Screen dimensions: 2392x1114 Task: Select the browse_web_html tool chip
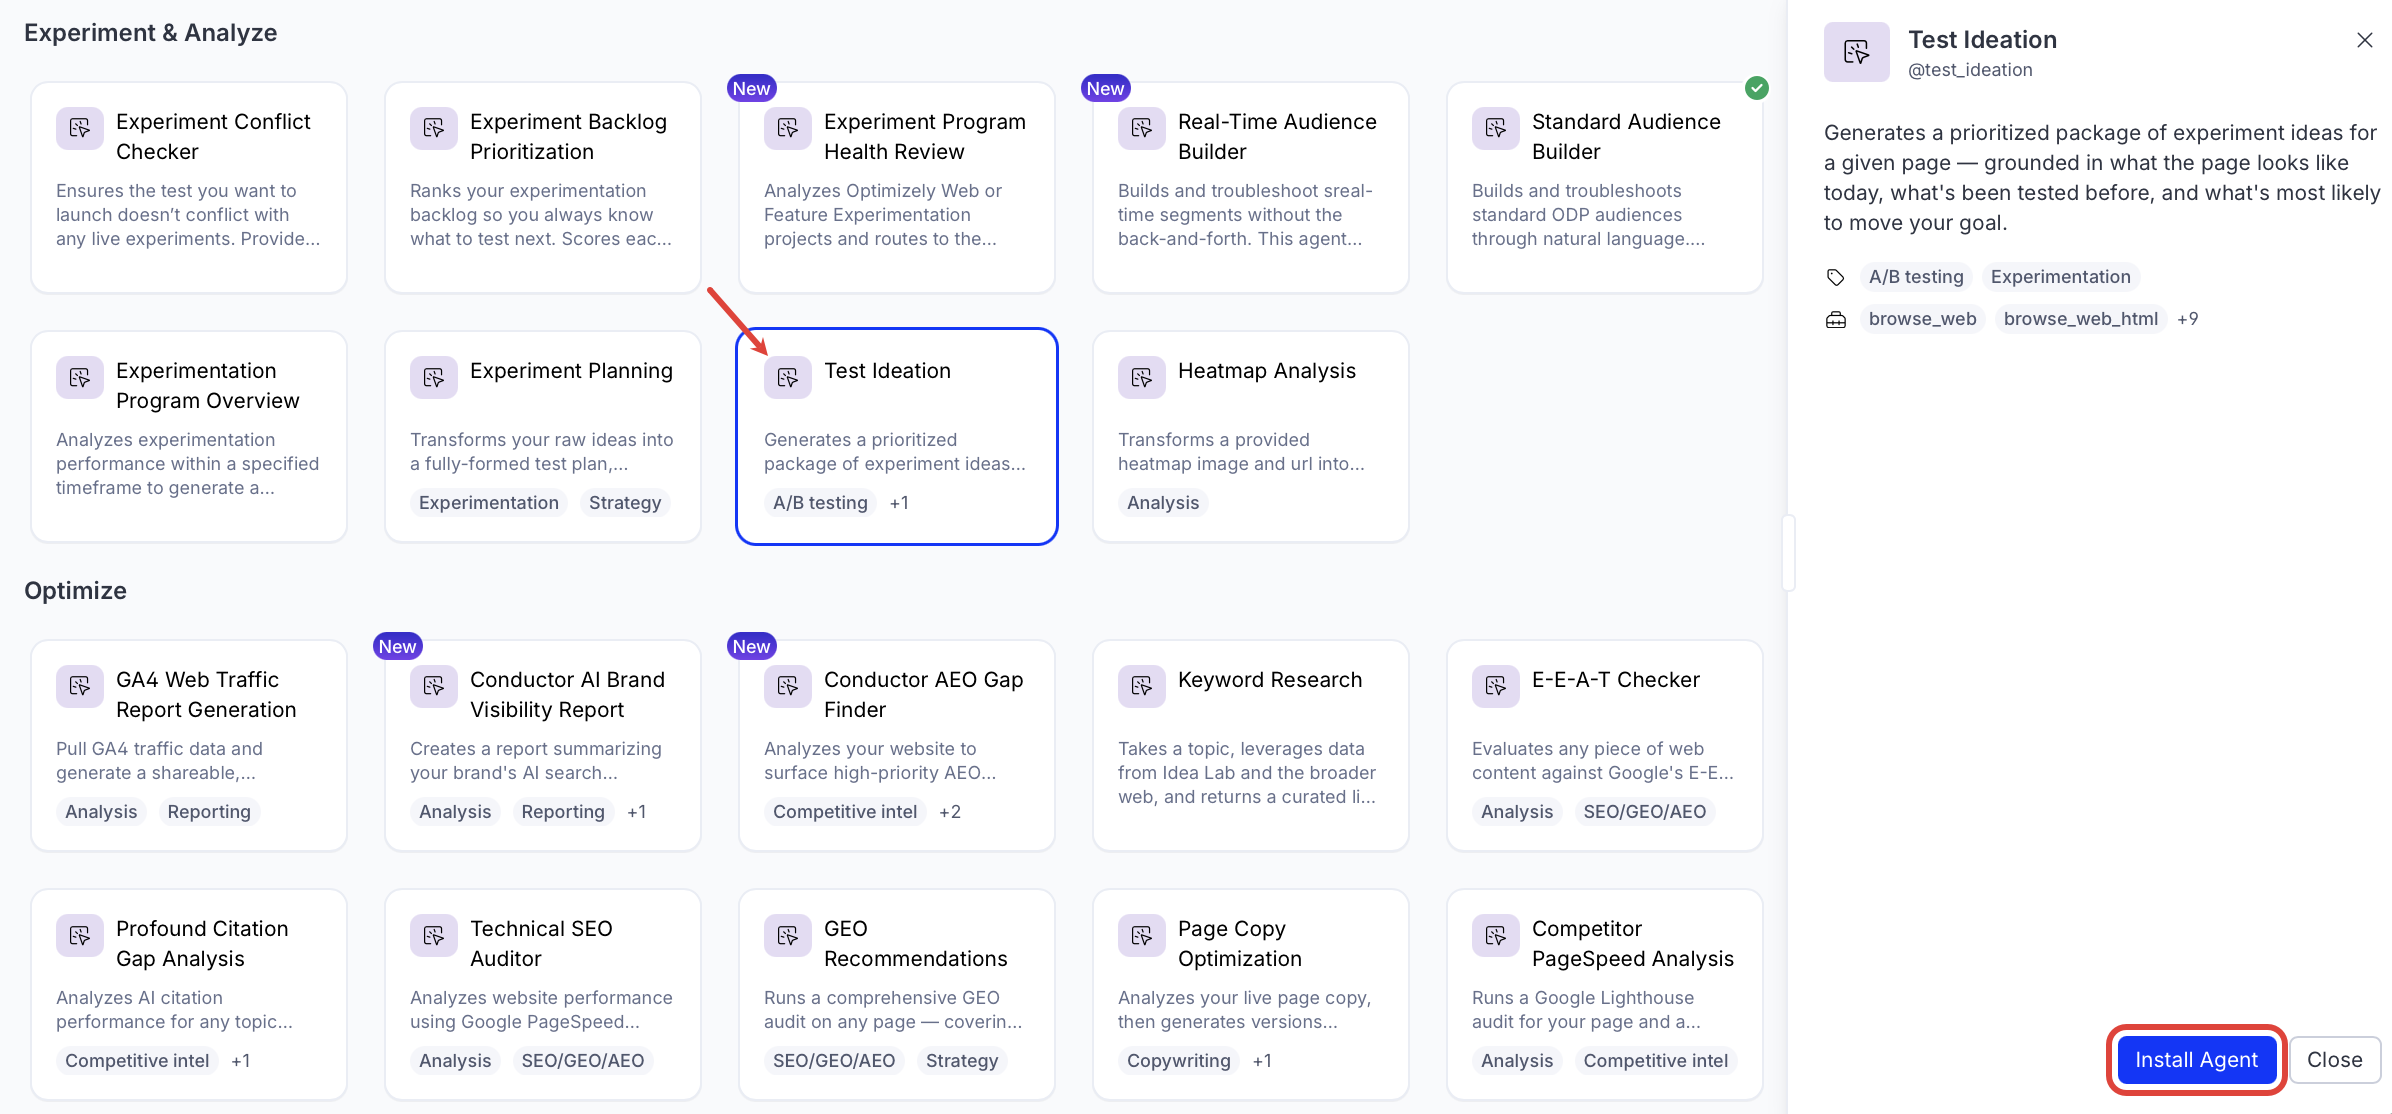(2081, 319)
